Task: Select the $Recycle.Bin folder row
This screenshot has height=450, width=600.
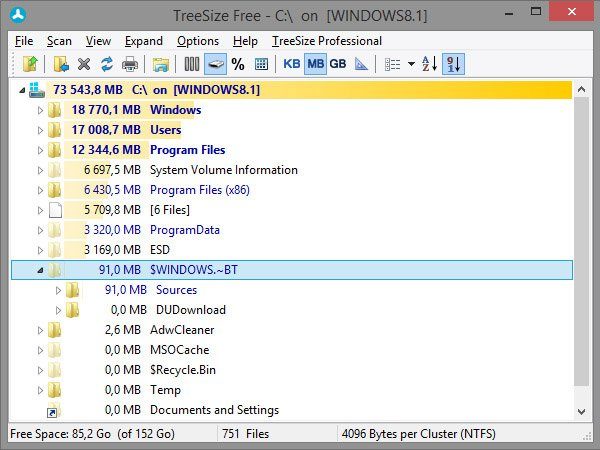Action: [x=292, y=370]
